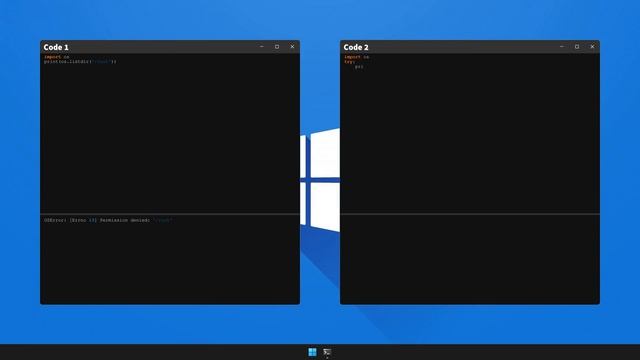The height and width of the screenshot is (360, 640).
Task: Close the Code 1 window
Action: coord(292,47)
